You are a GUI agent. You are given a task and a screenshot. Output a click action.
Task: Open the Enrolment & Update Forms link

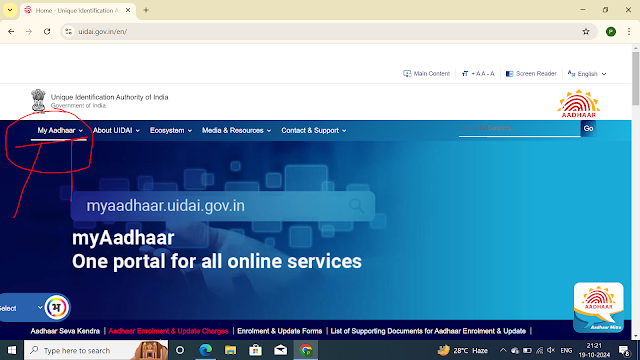280,331
